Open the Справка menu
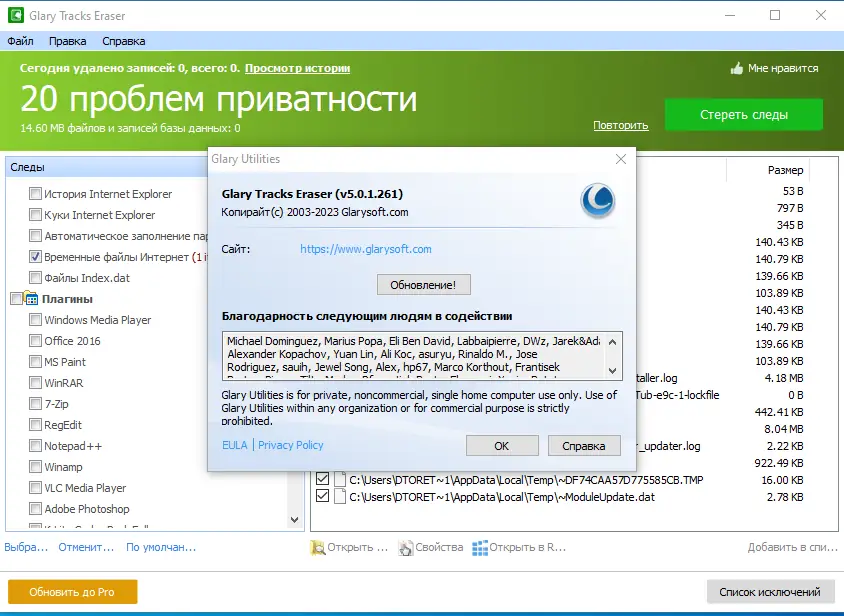This screenshot has width=844, height=616. click(124, 41)
